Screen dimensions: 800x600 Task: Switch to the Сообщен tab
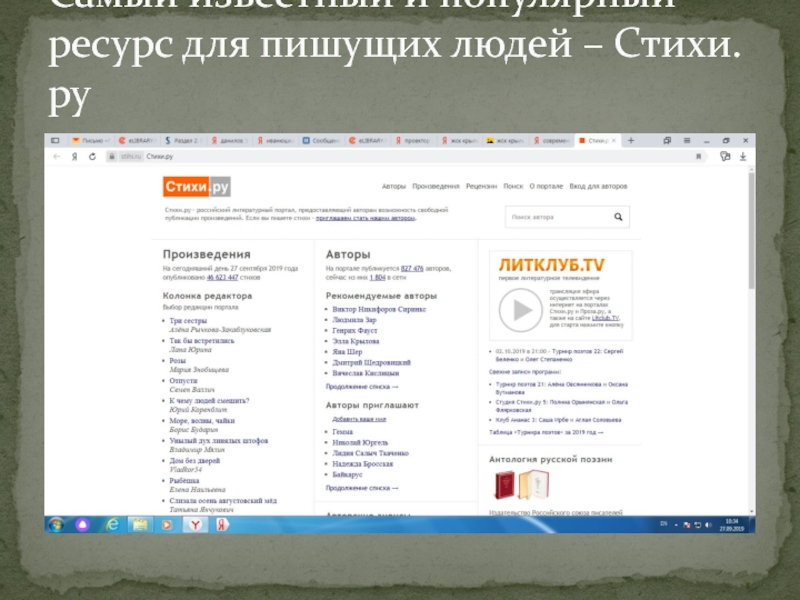pos(321,140)
